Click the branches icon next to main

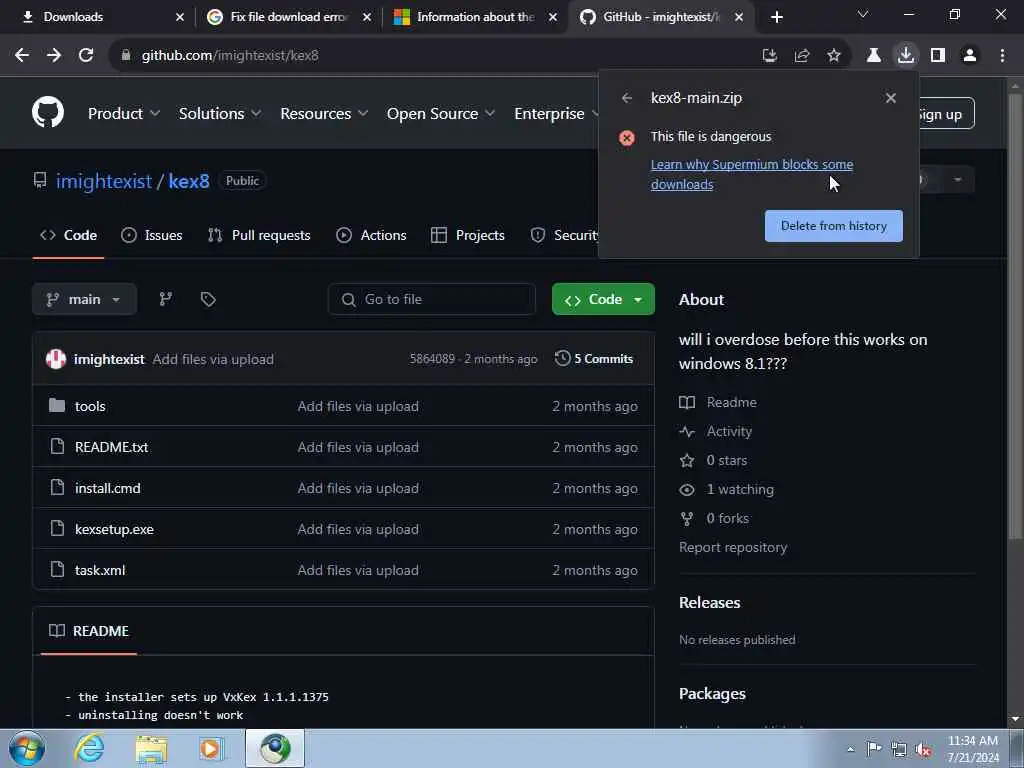pos(166,299)
